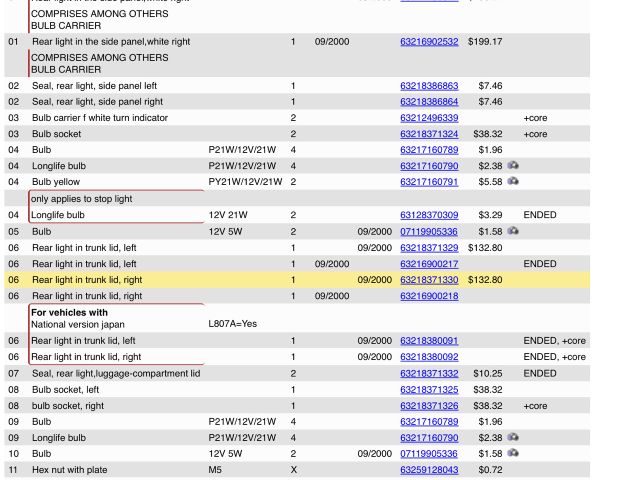
Task: Open hex nut part 63259128043
Action: coord(429,470)
